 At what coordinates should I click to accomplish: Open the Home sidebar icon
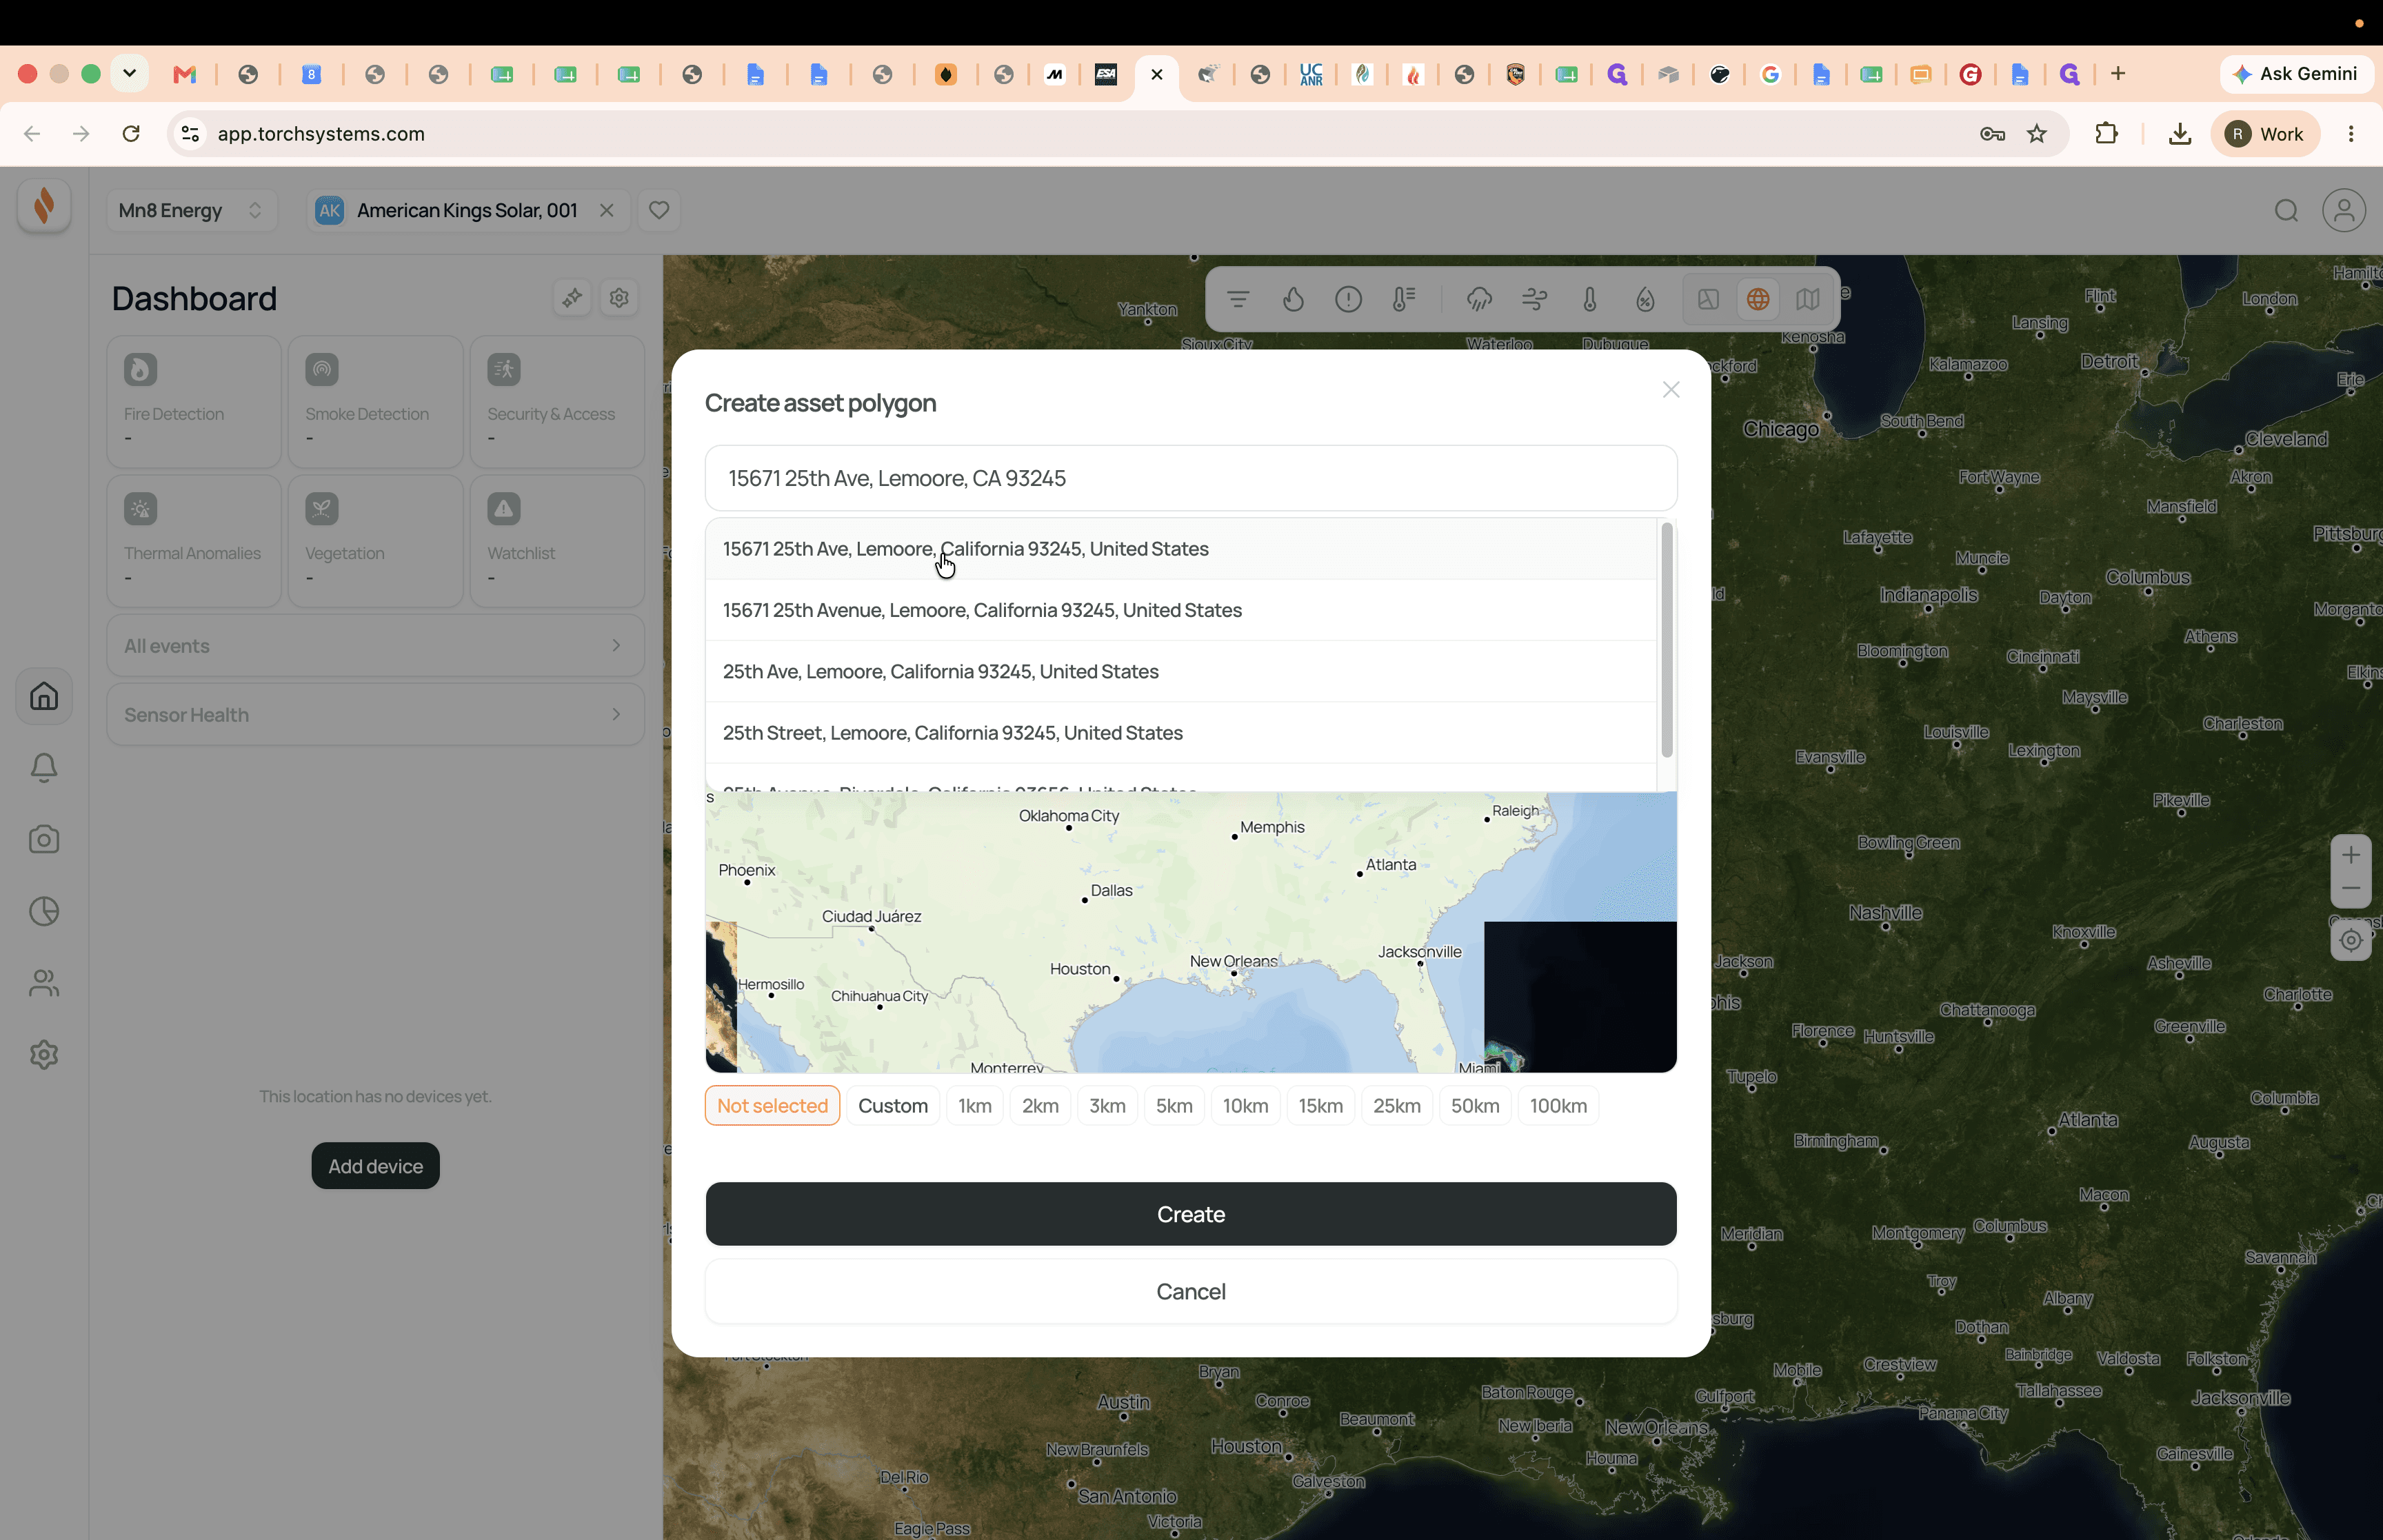[x=44, y=696]
